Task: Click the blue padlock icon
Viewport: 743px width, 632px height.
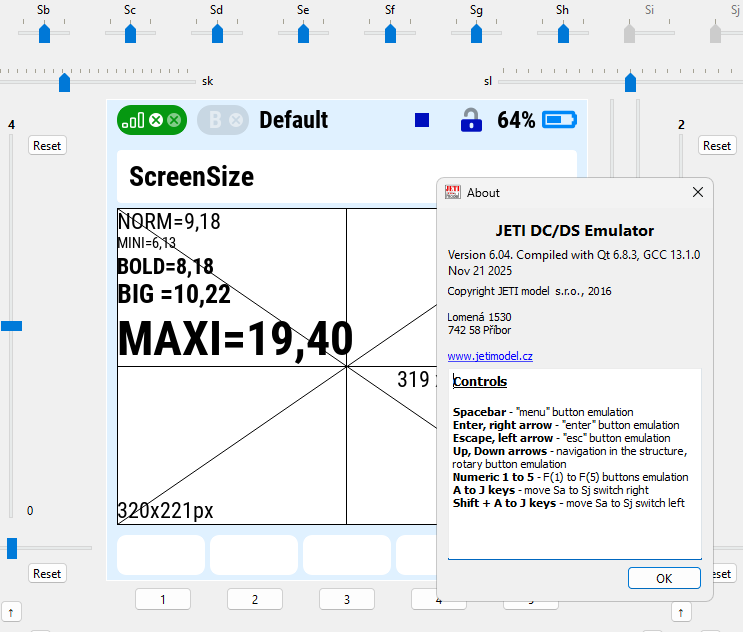Action: pos(471,120)
